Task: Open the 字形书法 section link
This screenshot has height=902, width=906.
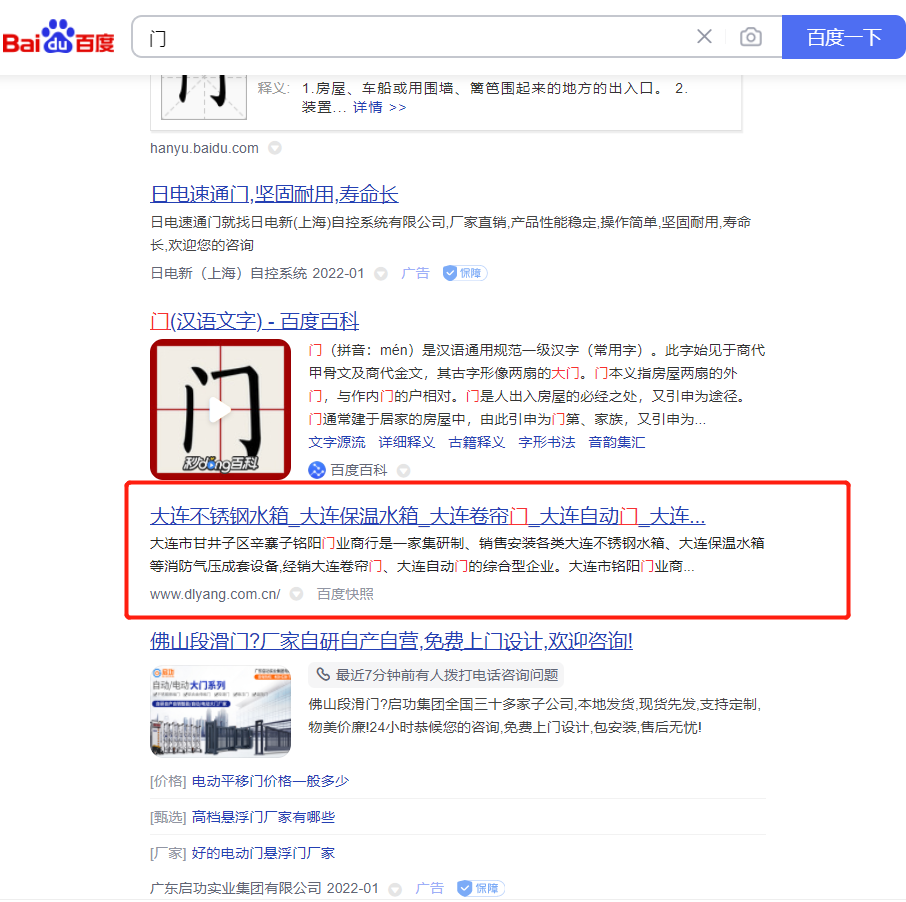Action: coord(547,443)
